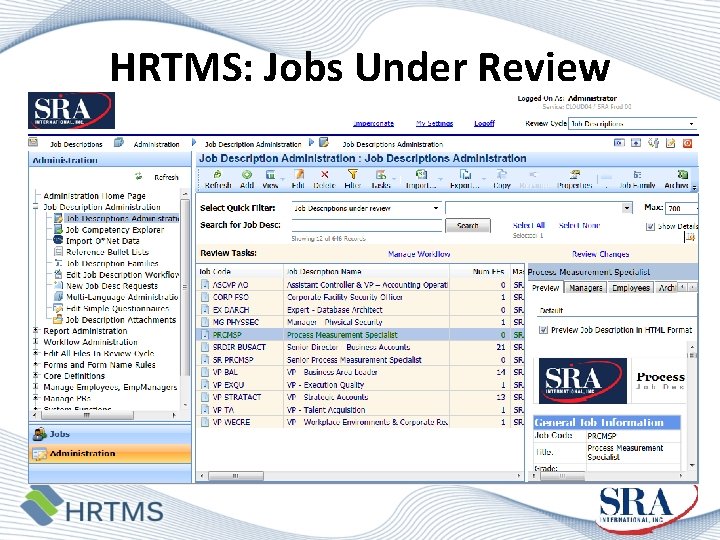Select the SRDIR BUSACT job row
The height and width of the screenshot is (540, 720).
tap(360, 347)
